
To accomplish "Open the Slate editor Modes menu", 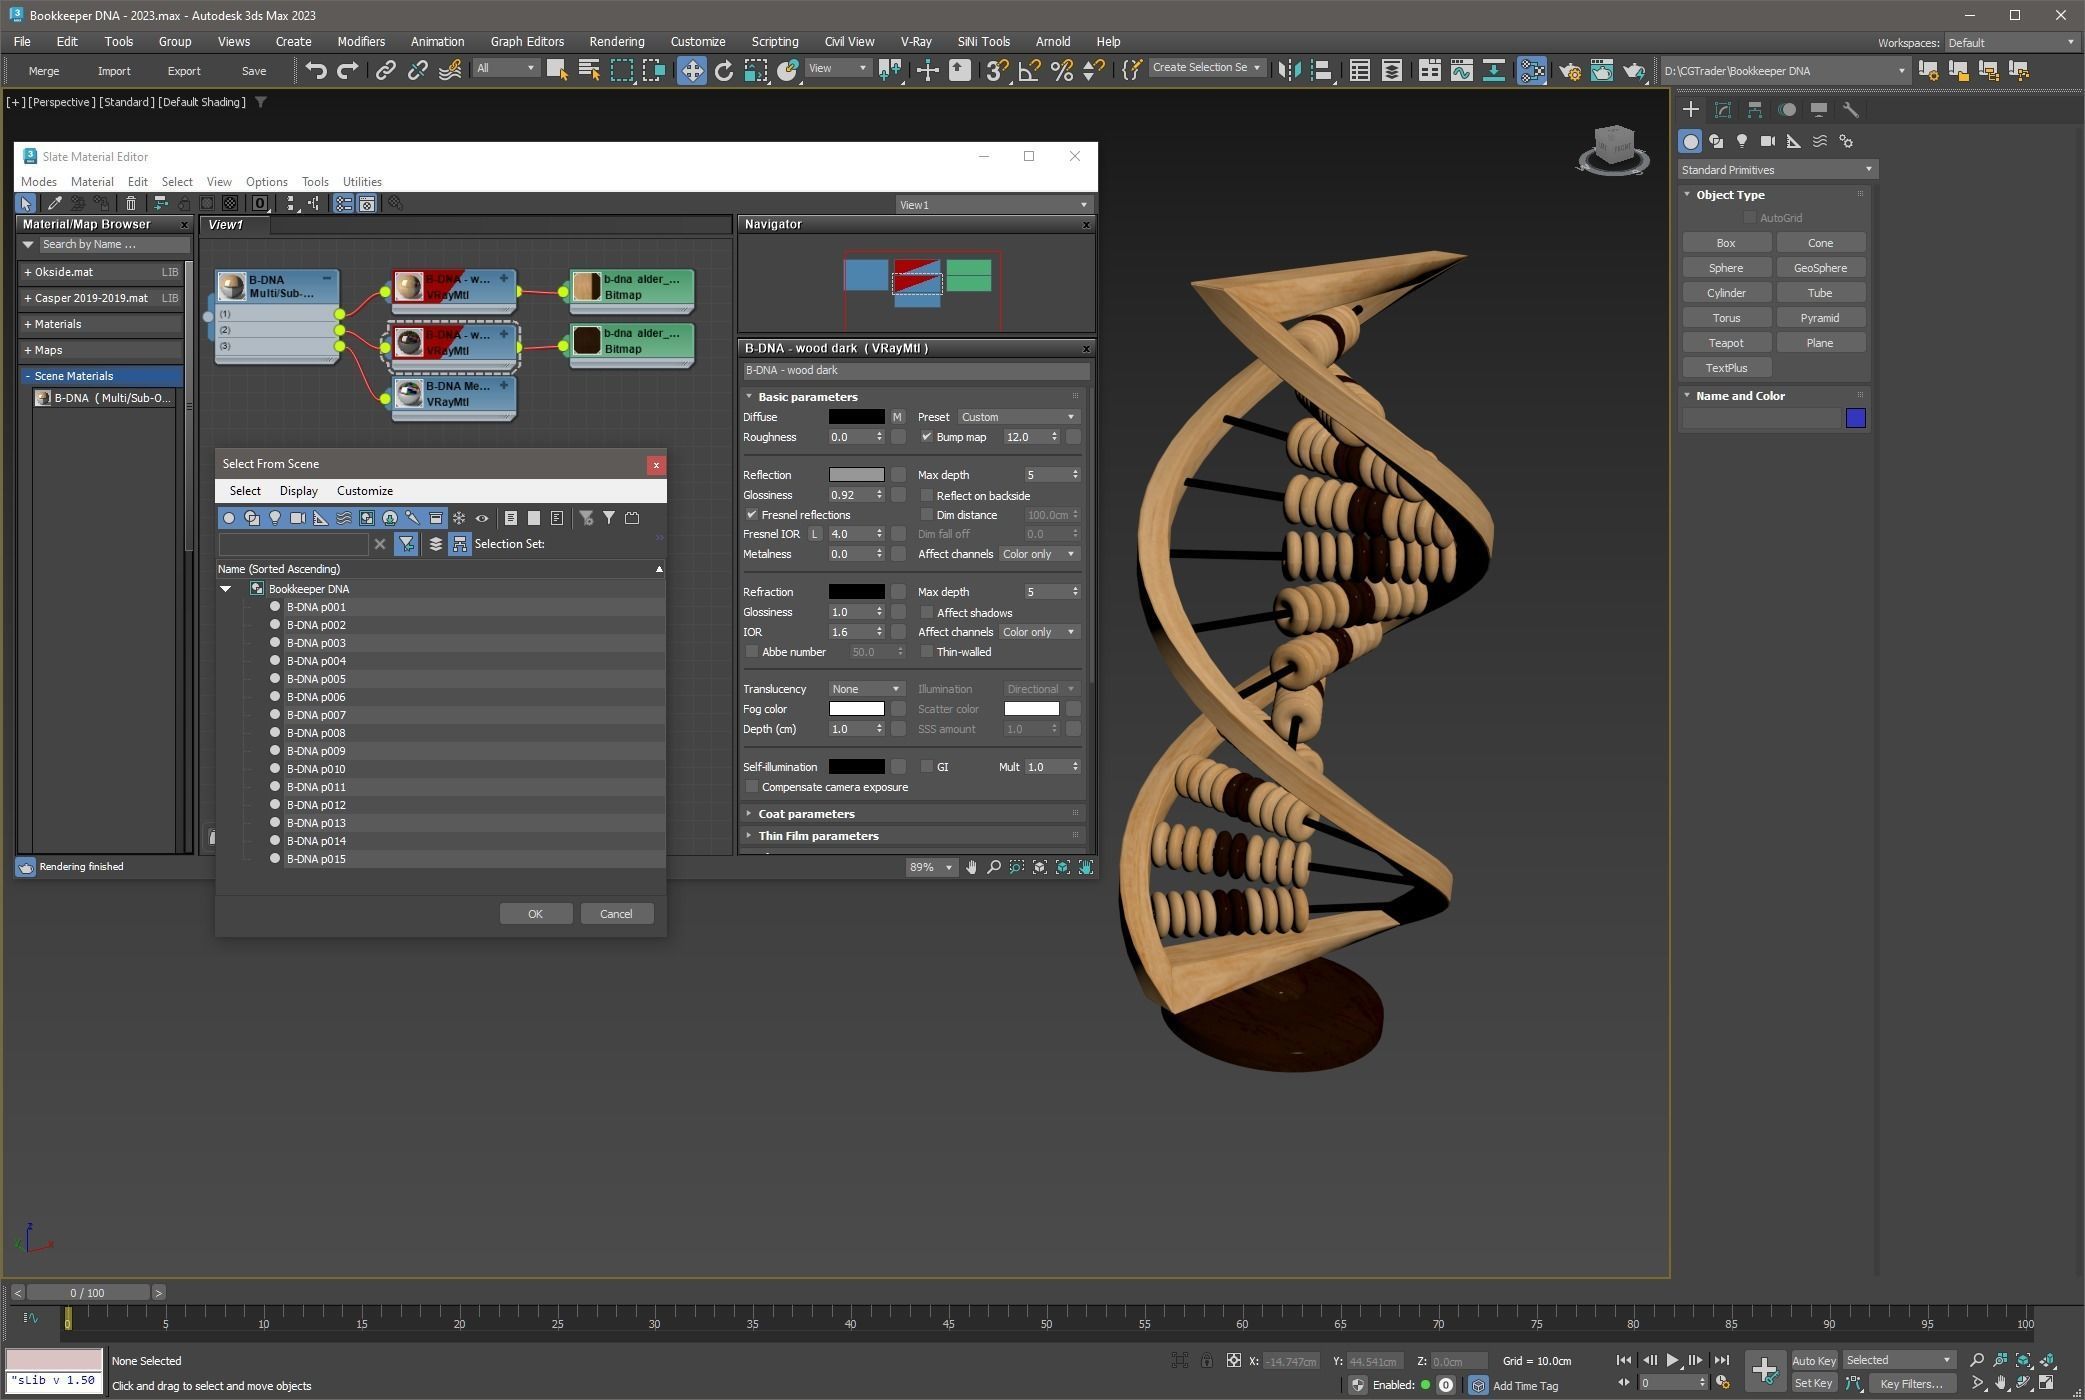I will (x=38, y=182).
